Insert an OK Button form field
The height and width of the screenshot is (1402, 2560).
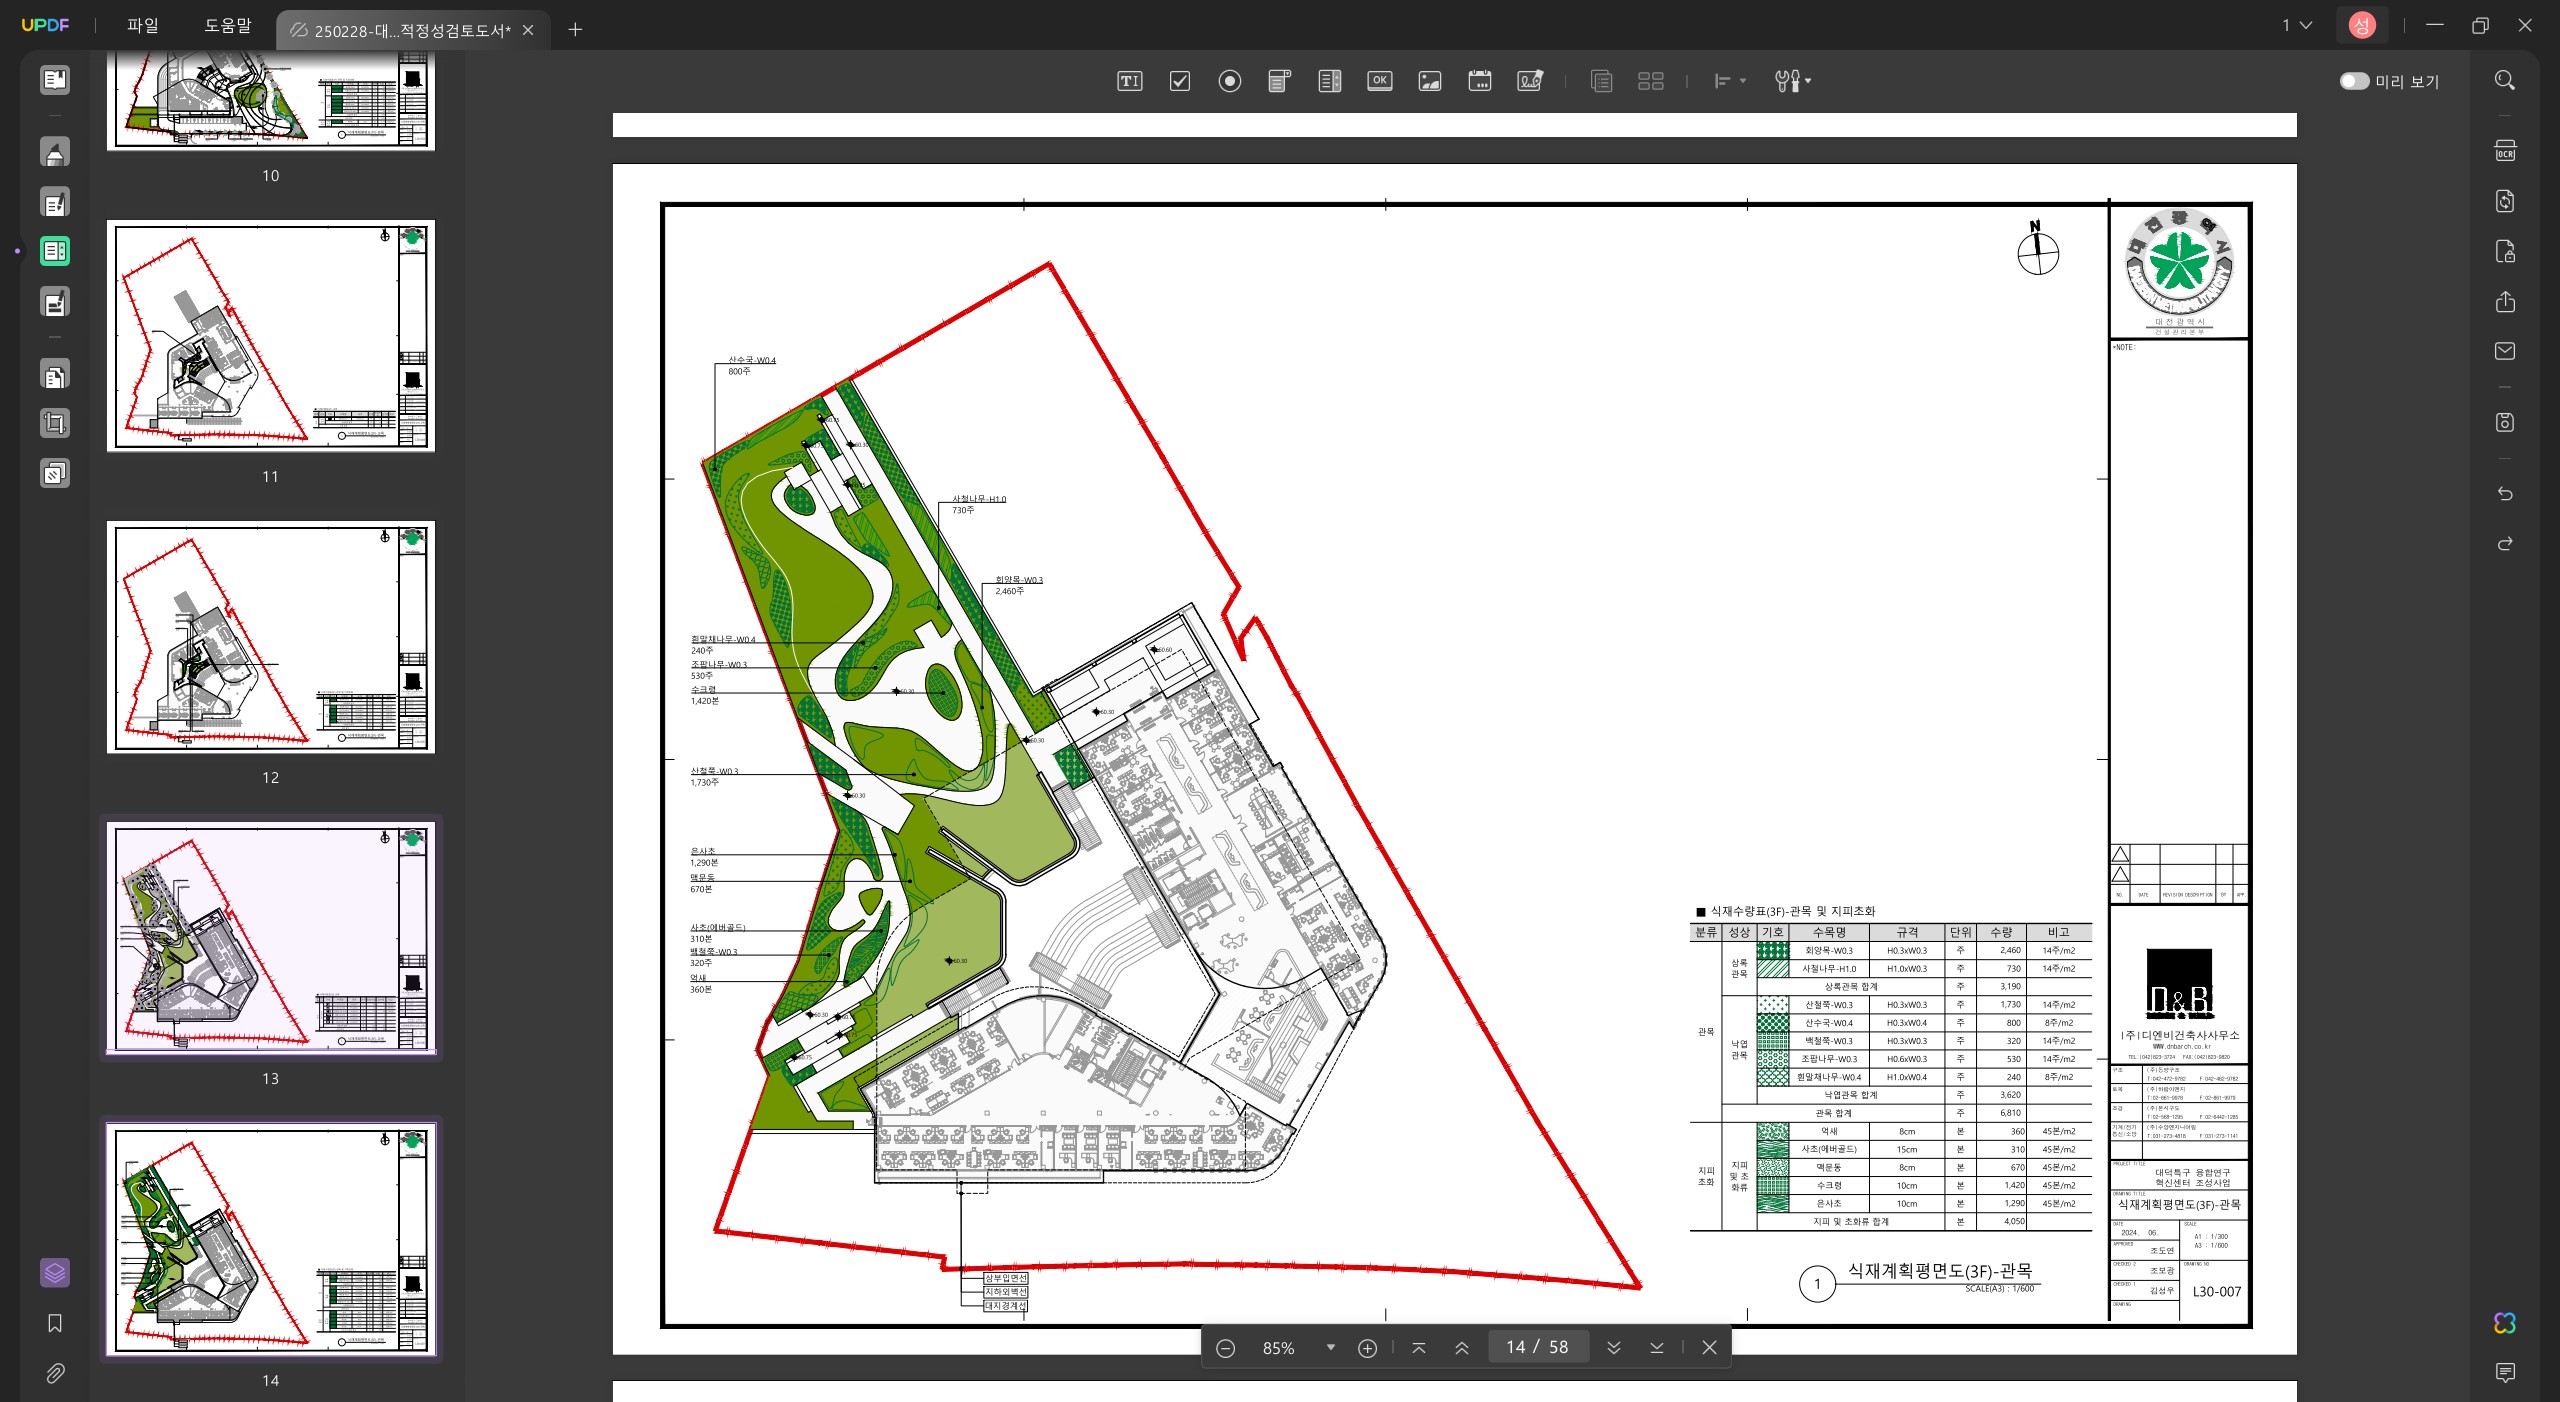1380,81
